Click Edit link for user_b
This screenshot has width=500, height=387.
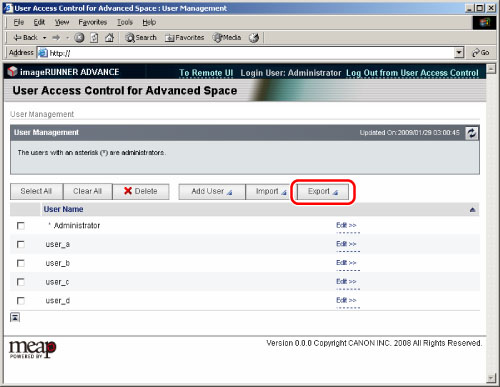346,263
